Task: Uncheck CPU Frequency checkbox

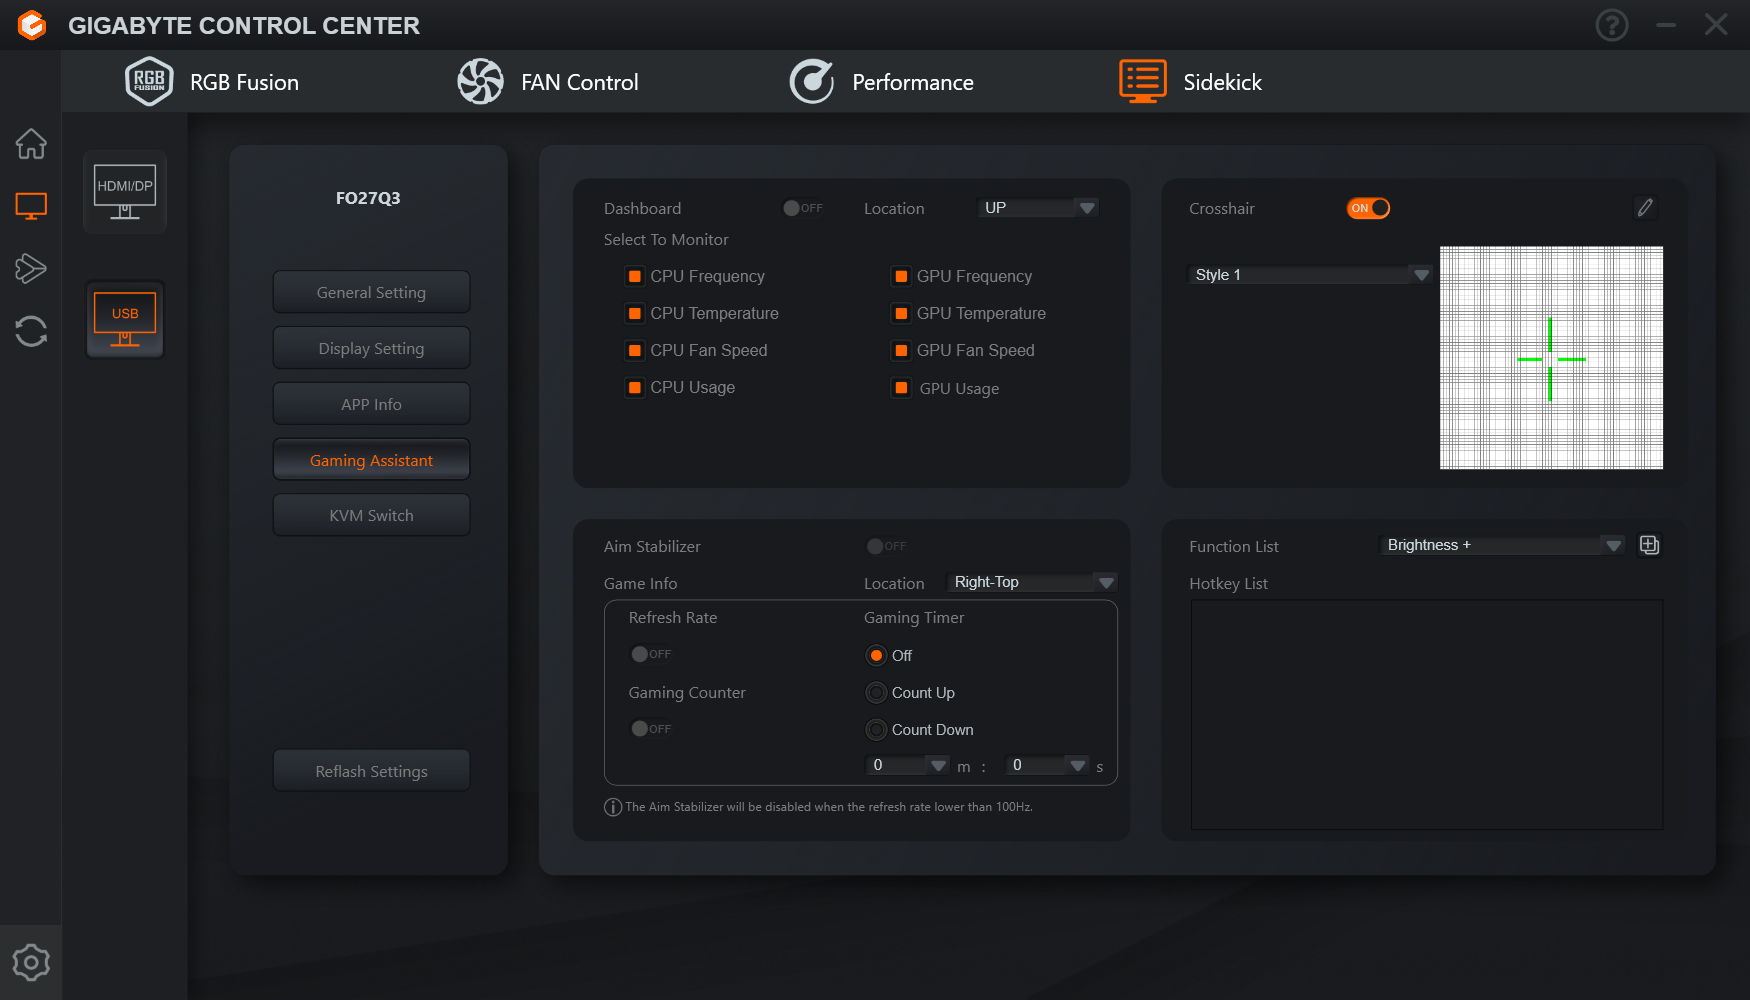Action: coord(634,276)
